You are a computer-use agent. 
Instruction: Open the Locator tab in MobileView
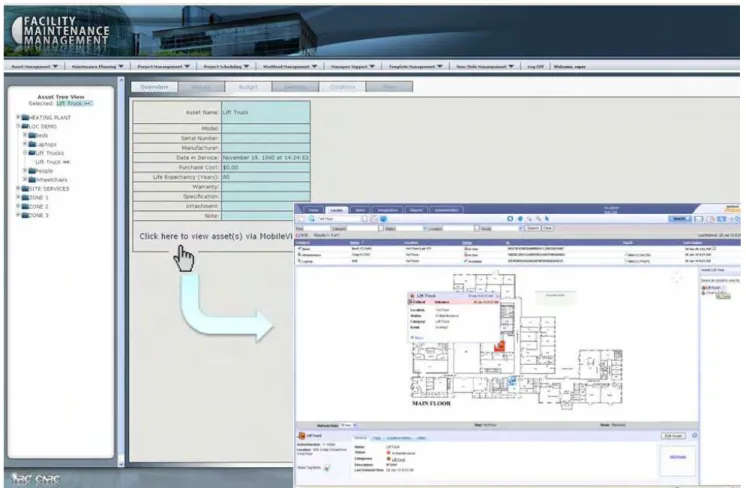tap(337, 210)
